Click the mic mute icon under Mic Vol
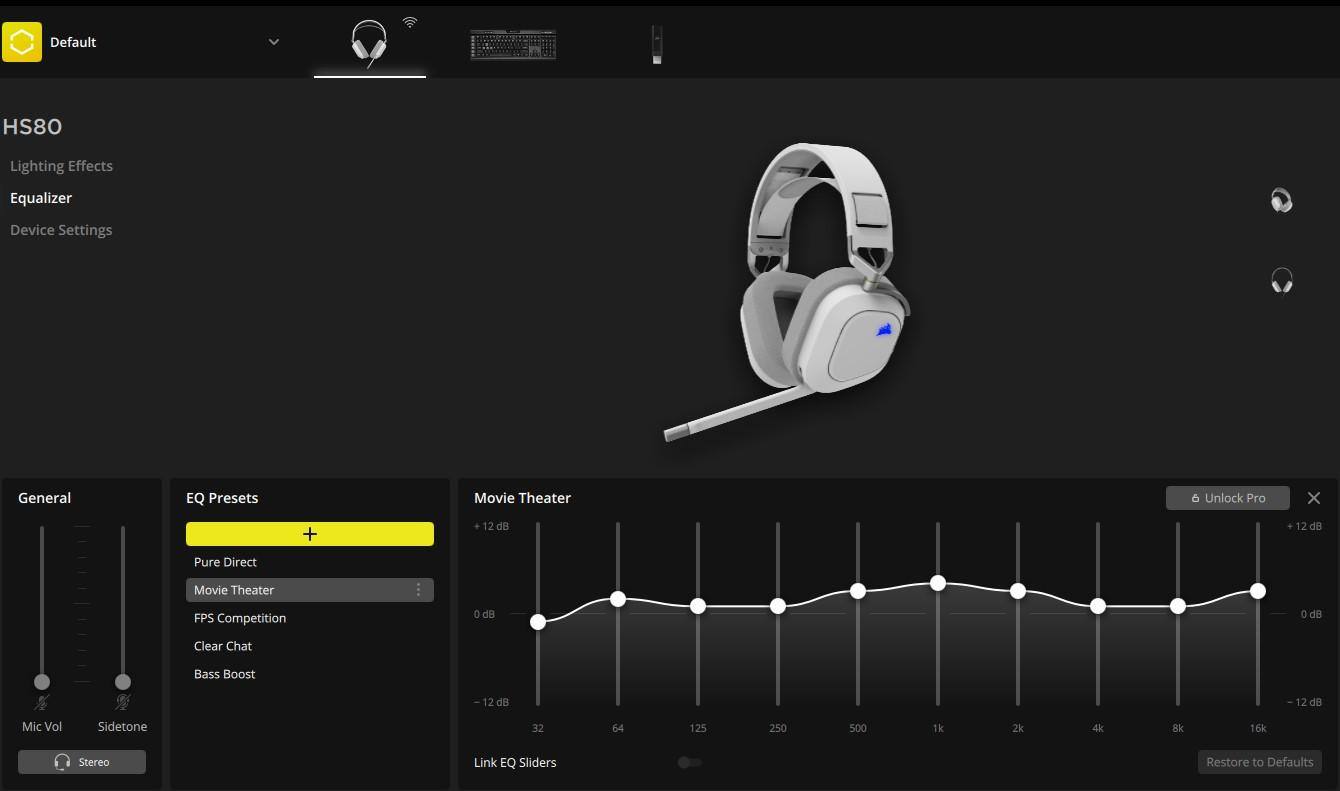The image size is (1340, 791). pos(42,703)
